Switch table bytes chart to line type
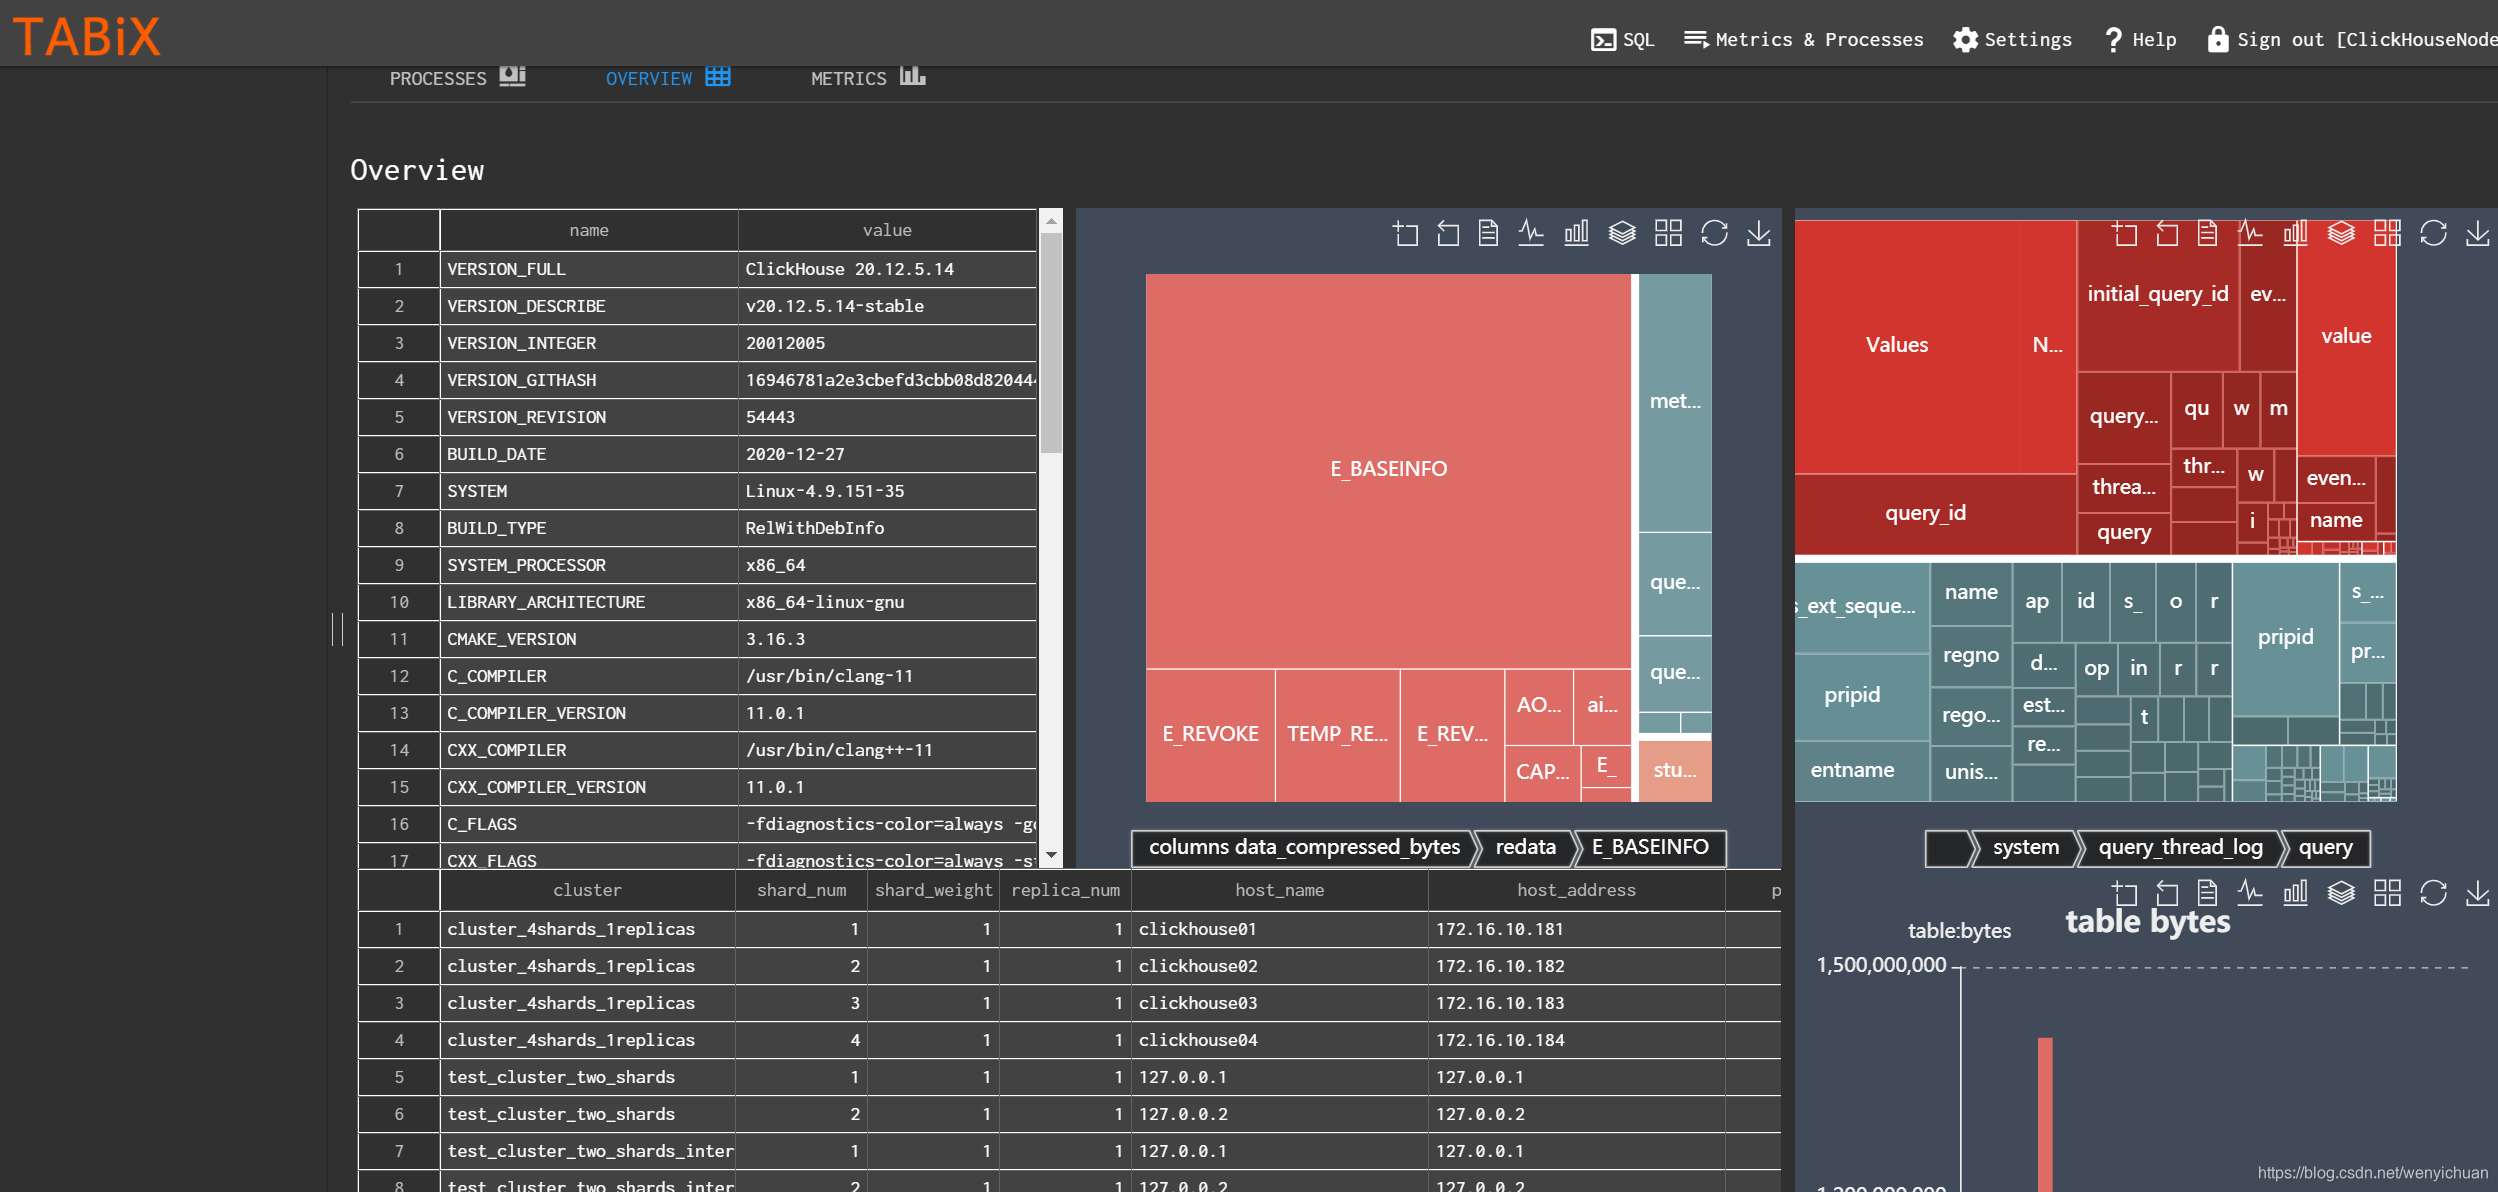 (2250, 892)
